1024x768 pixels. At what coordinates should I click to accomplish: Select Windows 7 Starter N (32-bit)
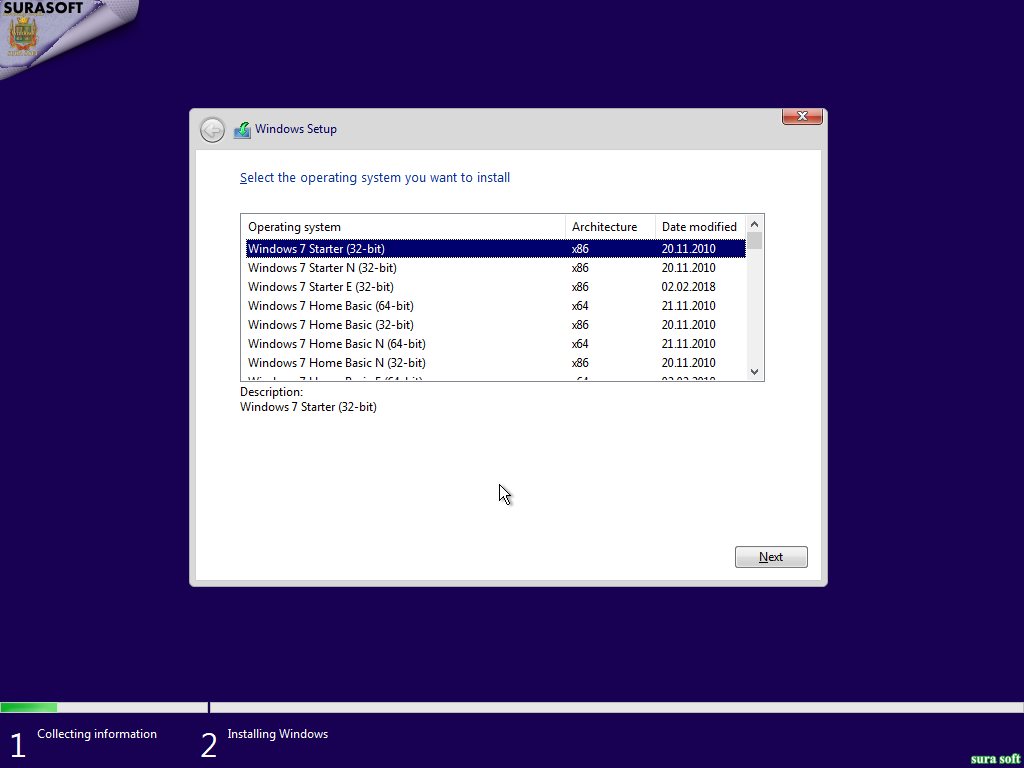pyautogui.click(x=496, y=268)
